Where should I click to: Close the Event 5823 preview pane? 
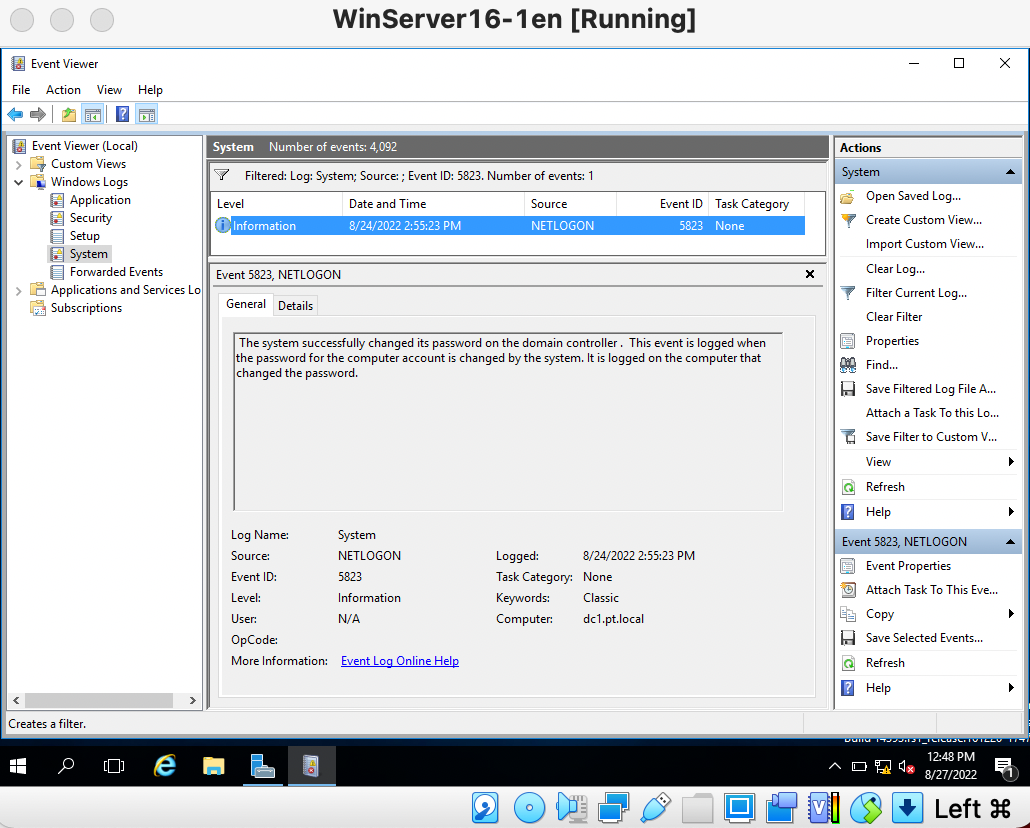point(810,275)
